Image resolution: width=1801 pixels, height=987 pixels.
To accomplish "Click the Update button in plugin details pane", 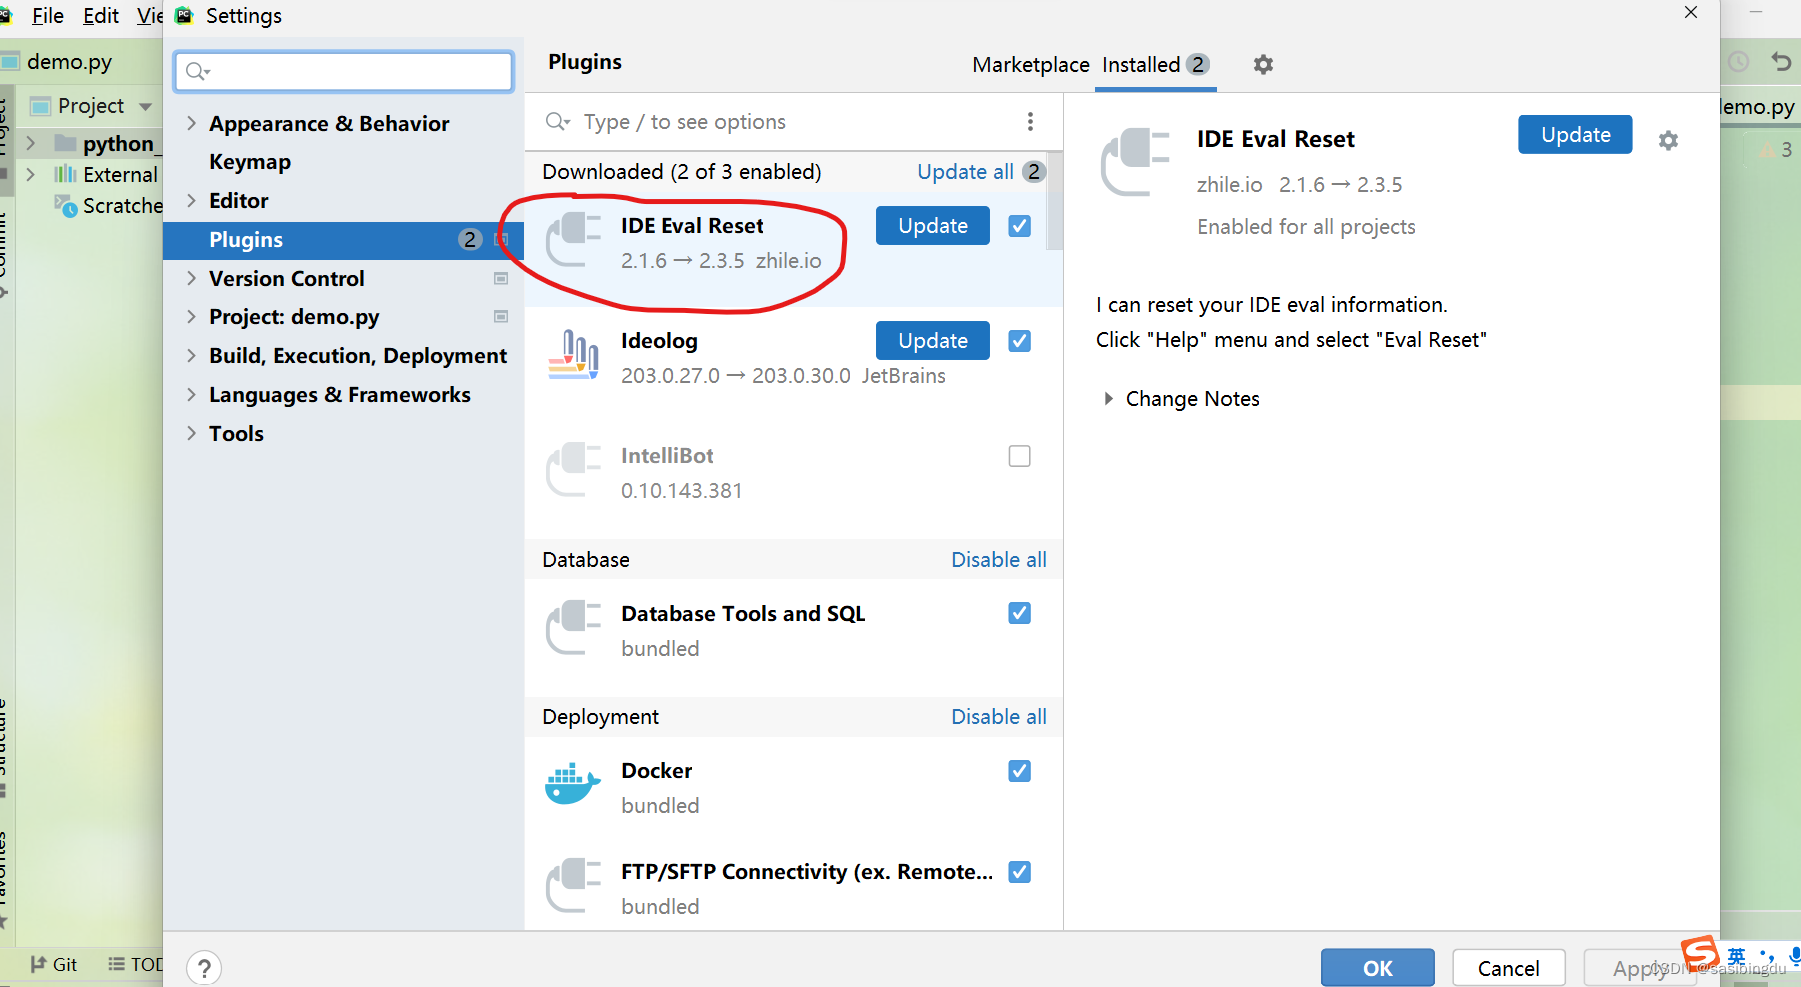I will coord(1575,135).
